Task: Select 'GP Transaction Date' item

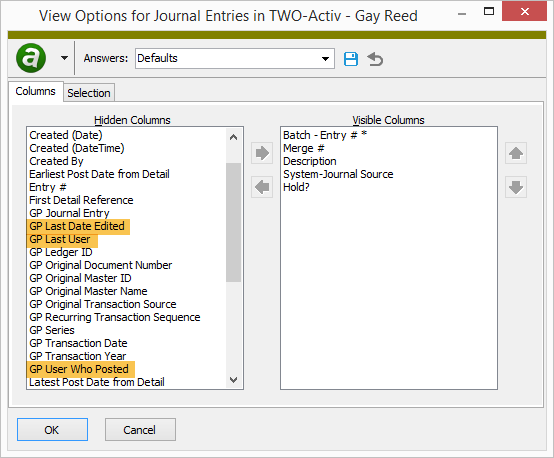Action: tap(78, 343)
